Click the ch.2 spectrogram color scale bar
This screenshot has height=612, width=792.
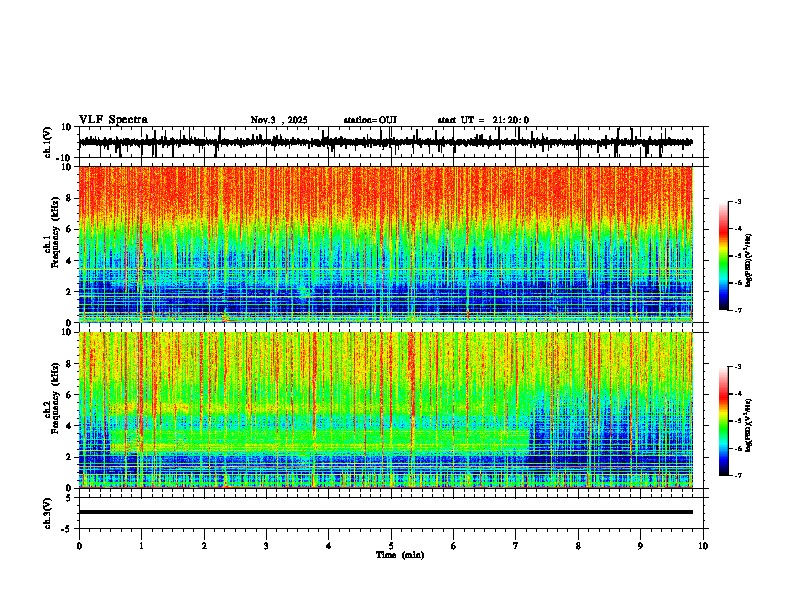pyautogui.click(x=723, y=421)
